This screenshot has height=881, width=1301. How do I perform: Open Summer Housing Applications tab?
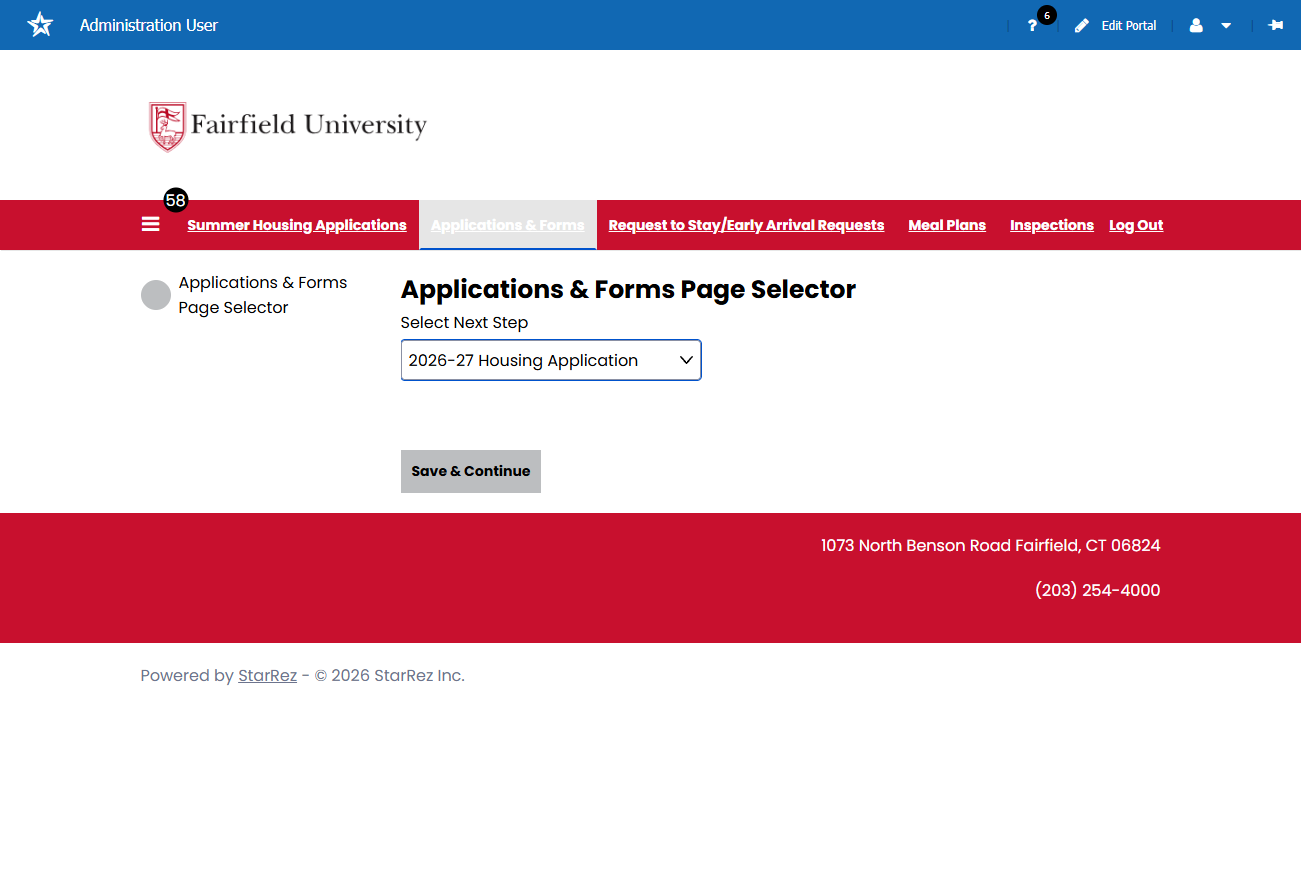pos(297,225)
